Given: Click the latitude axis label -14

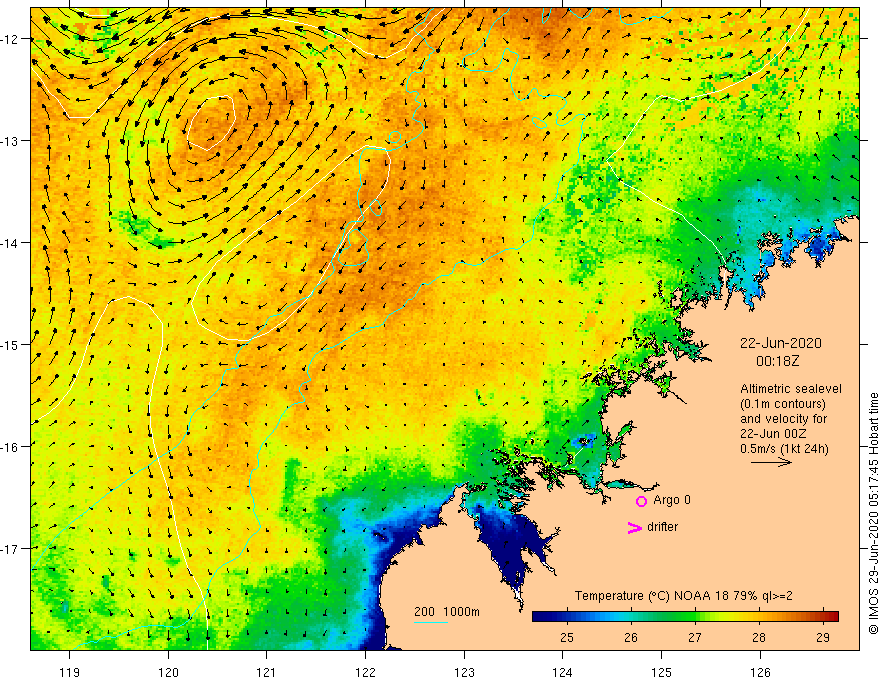Looking at the screenshot, I should (10, 243).
